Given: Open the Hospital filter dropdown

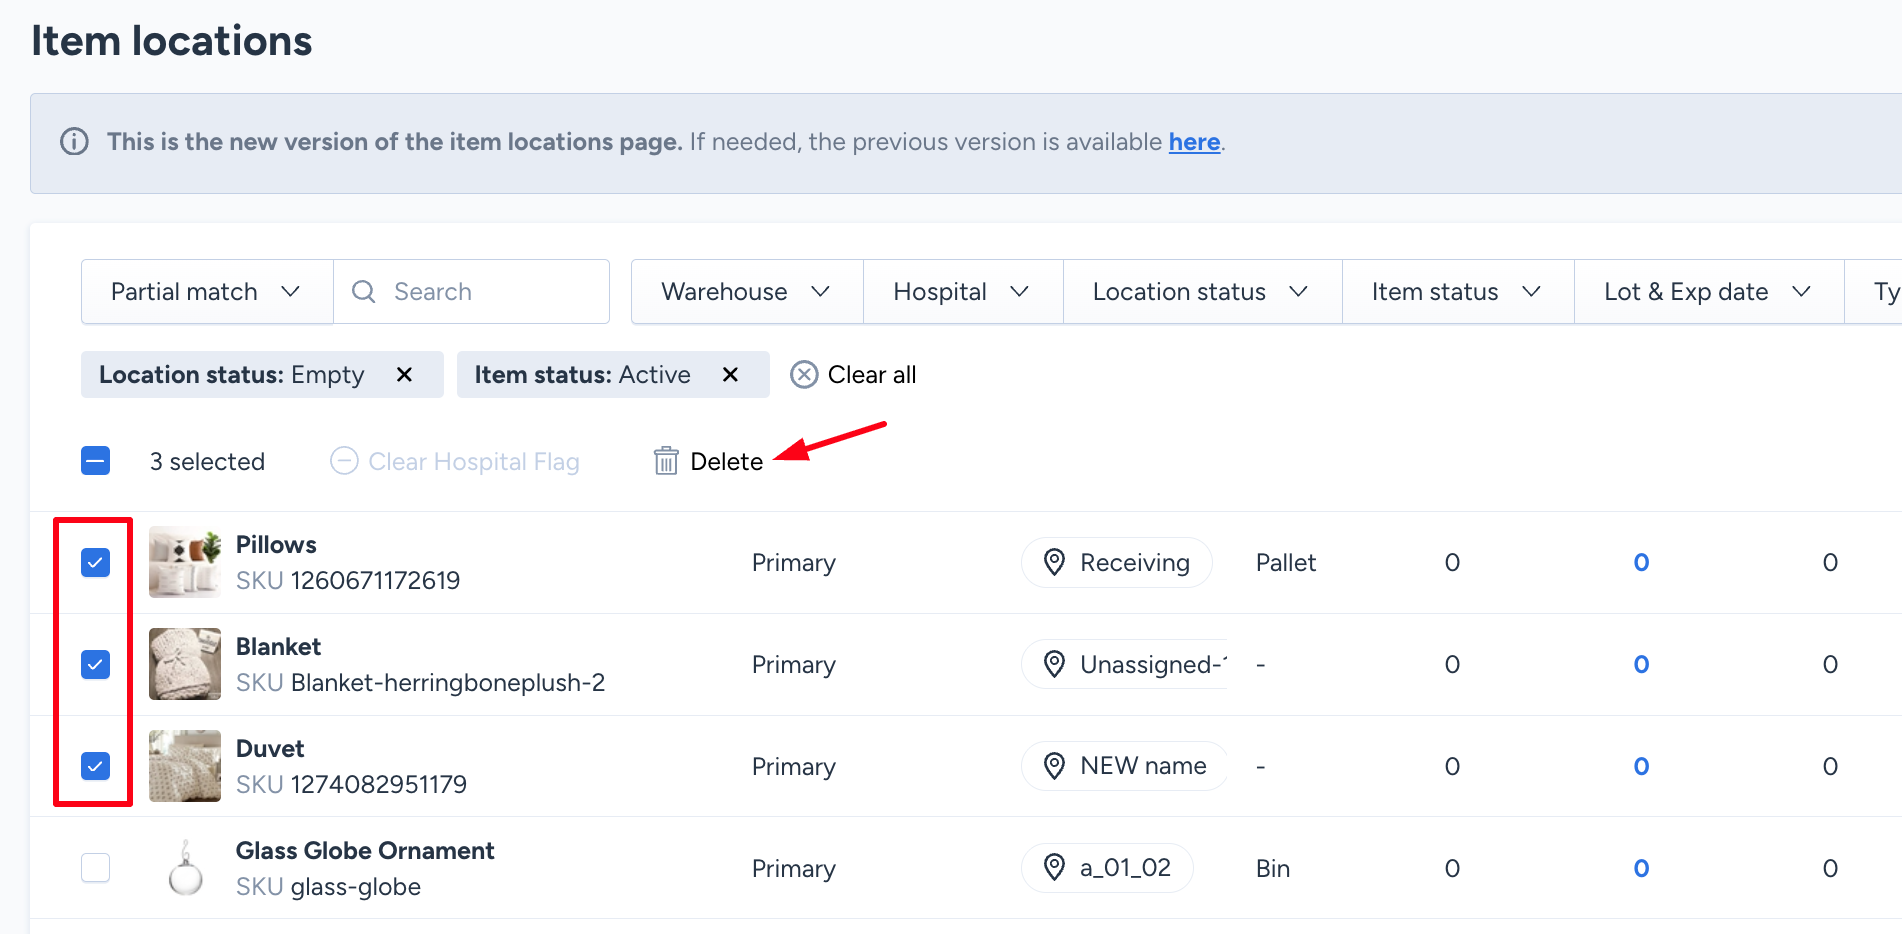Looking at the screenshot, I should (963, 292).
